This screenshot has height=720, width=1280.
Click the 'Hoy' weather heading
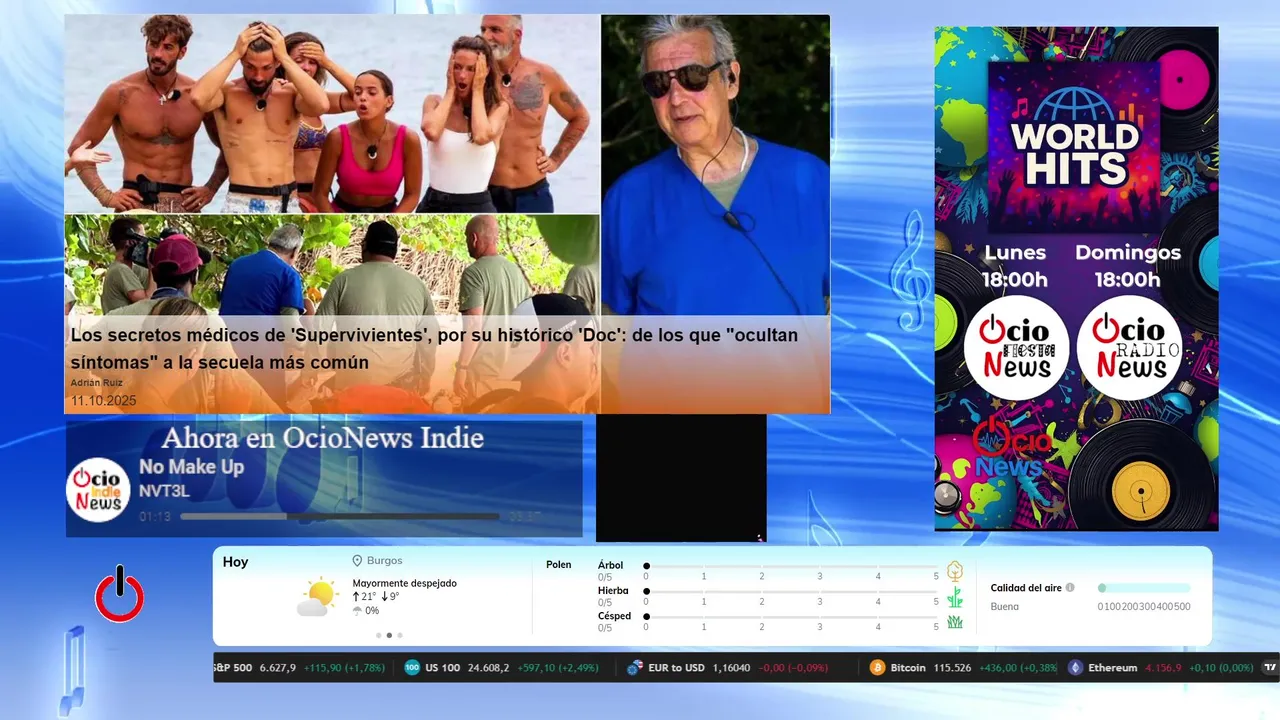tap(235, 562)
